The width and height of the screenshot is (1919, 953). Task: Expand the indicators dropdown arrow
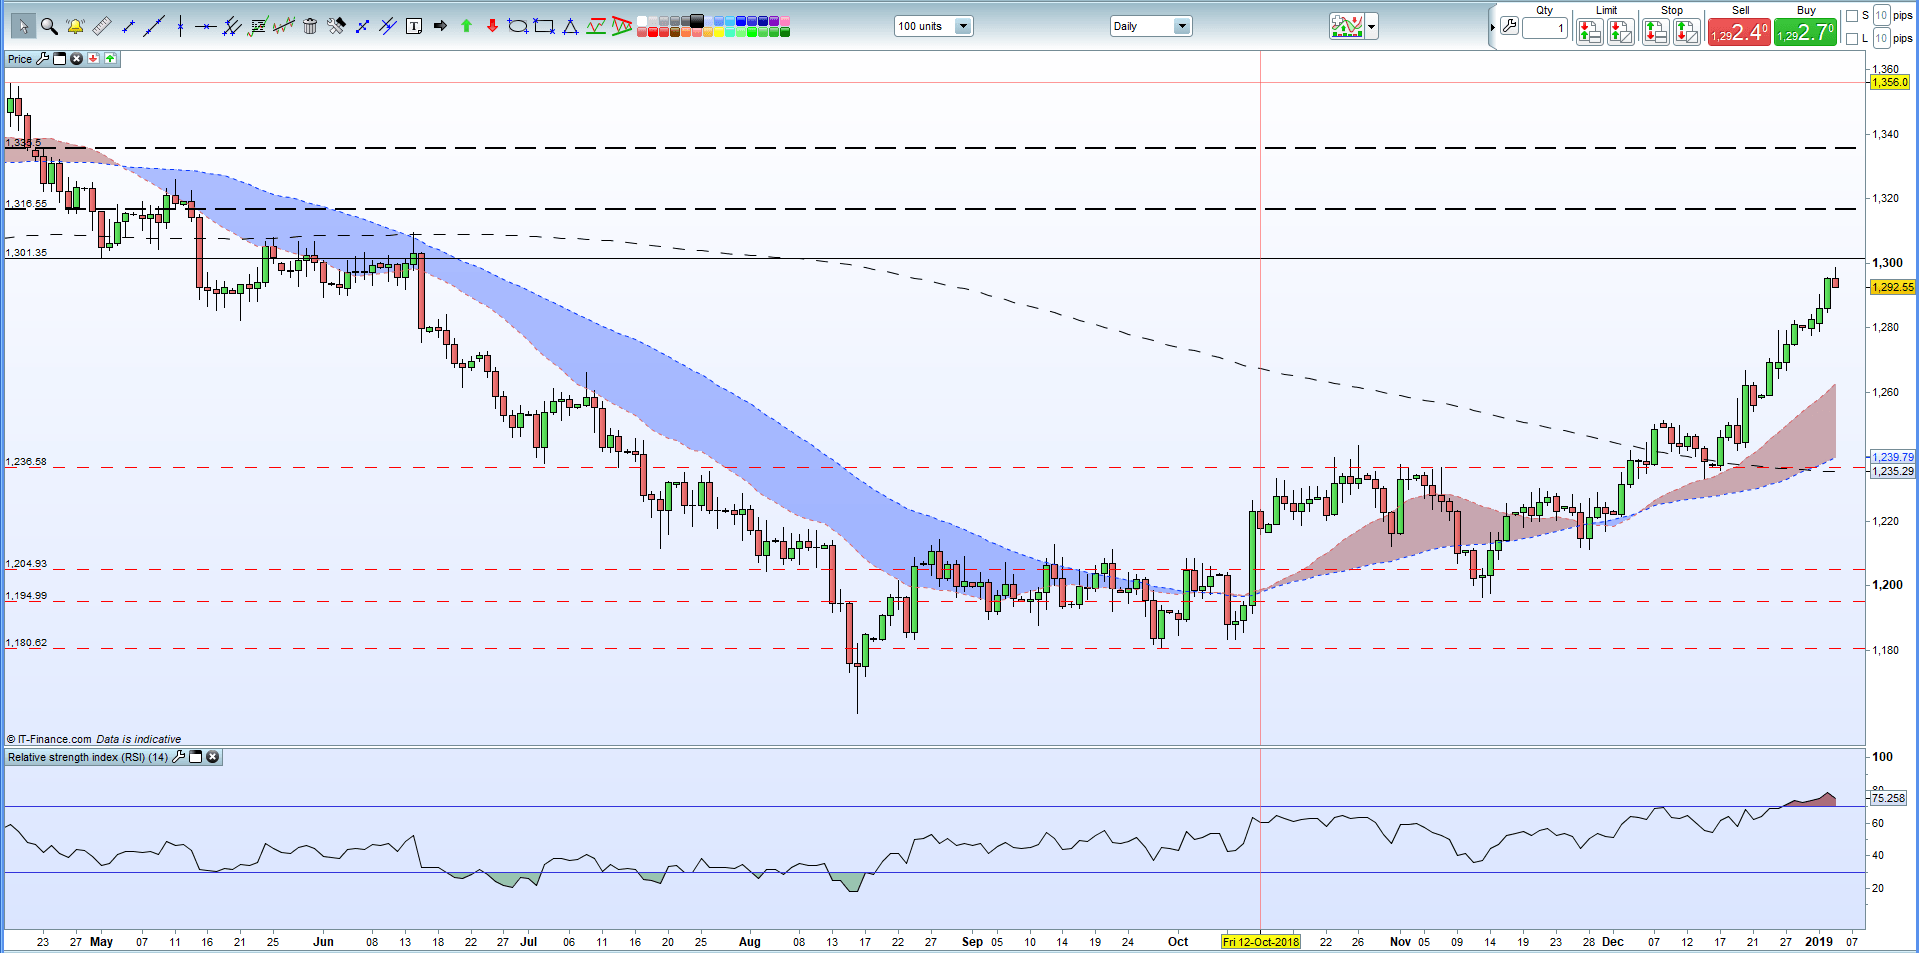(1371, 26)
